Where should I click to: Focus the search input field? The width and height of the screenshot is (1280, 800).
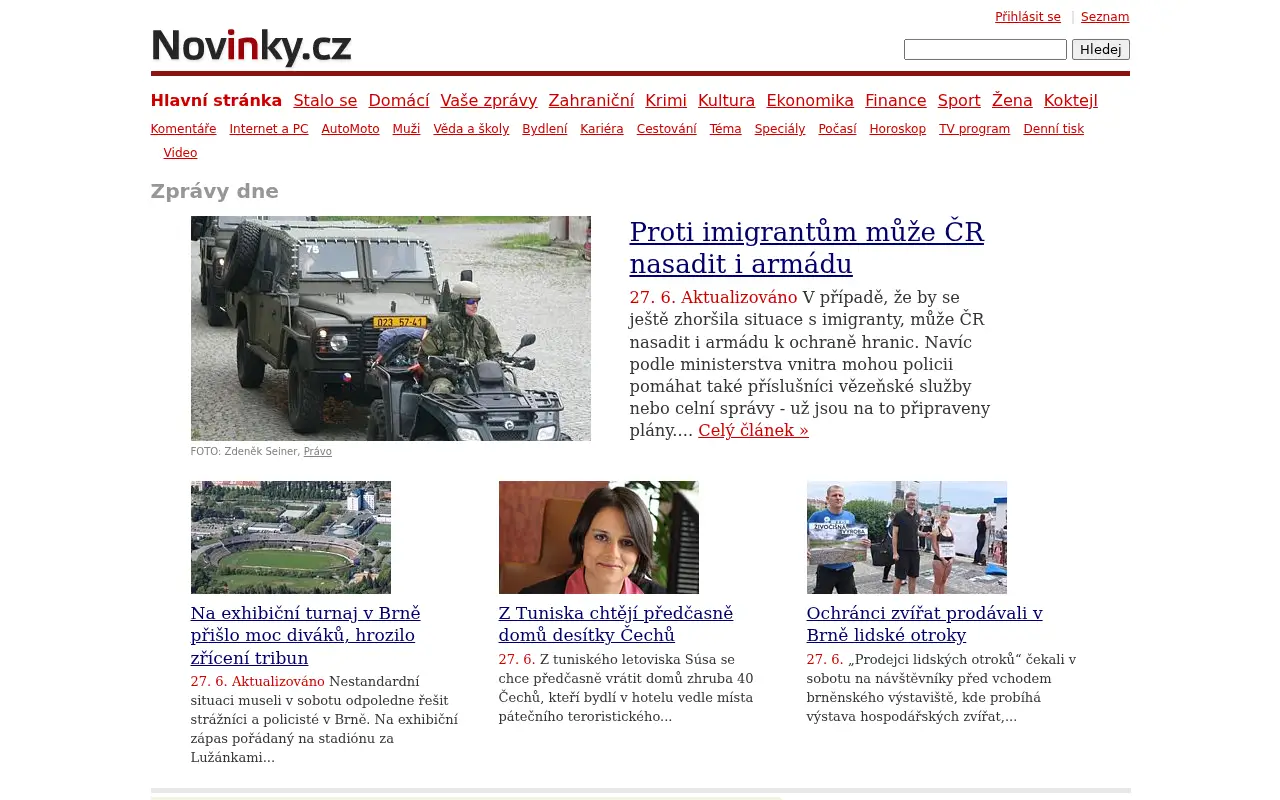(x=985, y=50)
